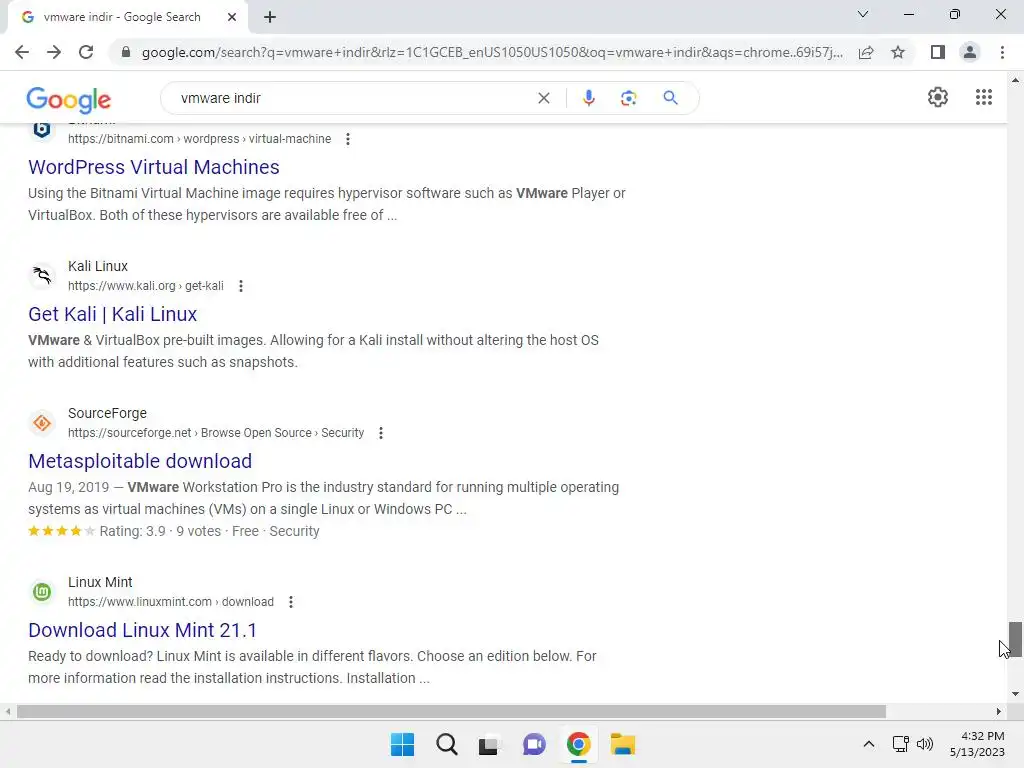The height and width of the screenshot is (768, 1024).
Task: Share this page from the address bar
Action: [866, 52]
